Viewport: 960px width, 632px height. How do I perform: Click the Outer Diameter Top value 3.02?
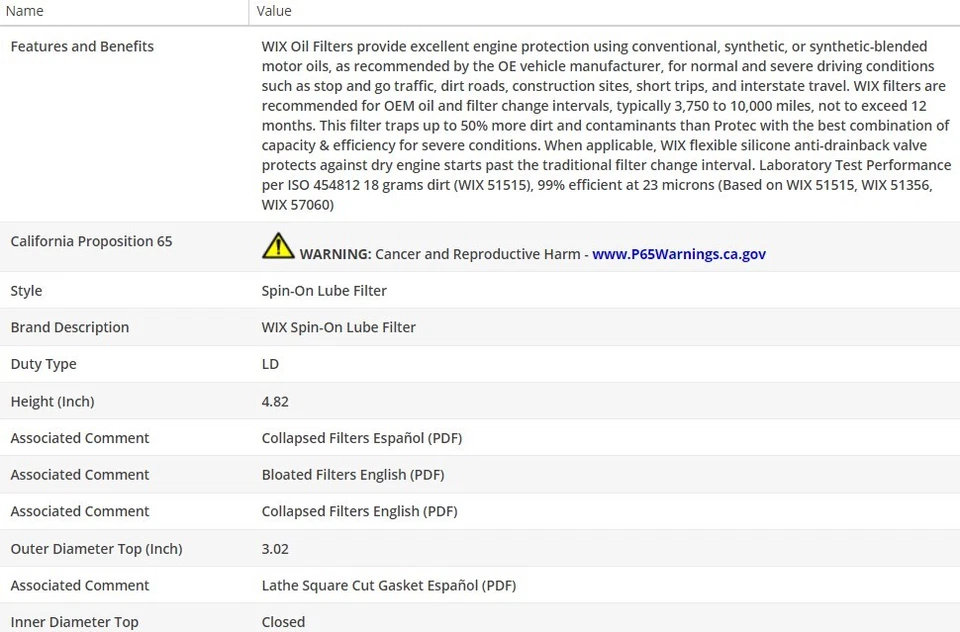click(275, 548)
